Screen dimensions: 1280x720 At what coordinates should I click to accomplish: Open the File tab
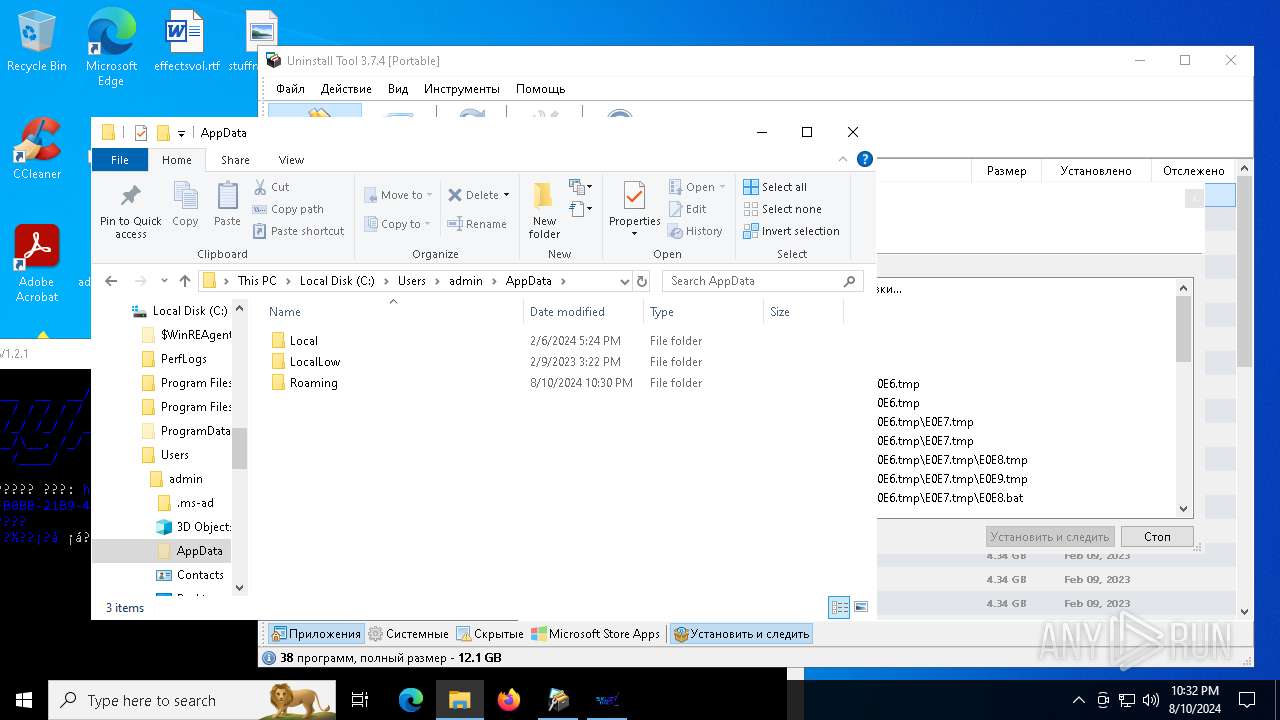119,160
